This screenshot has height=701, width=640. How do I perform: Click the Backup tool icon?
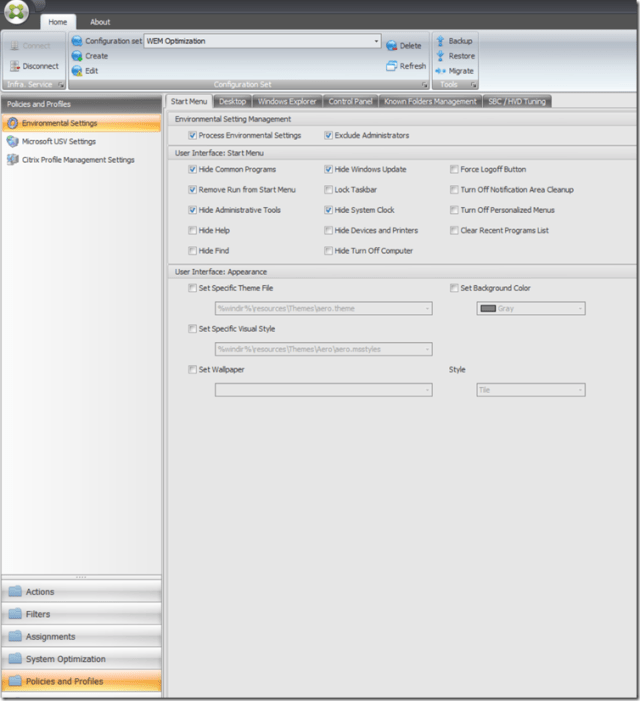(440, 41)
